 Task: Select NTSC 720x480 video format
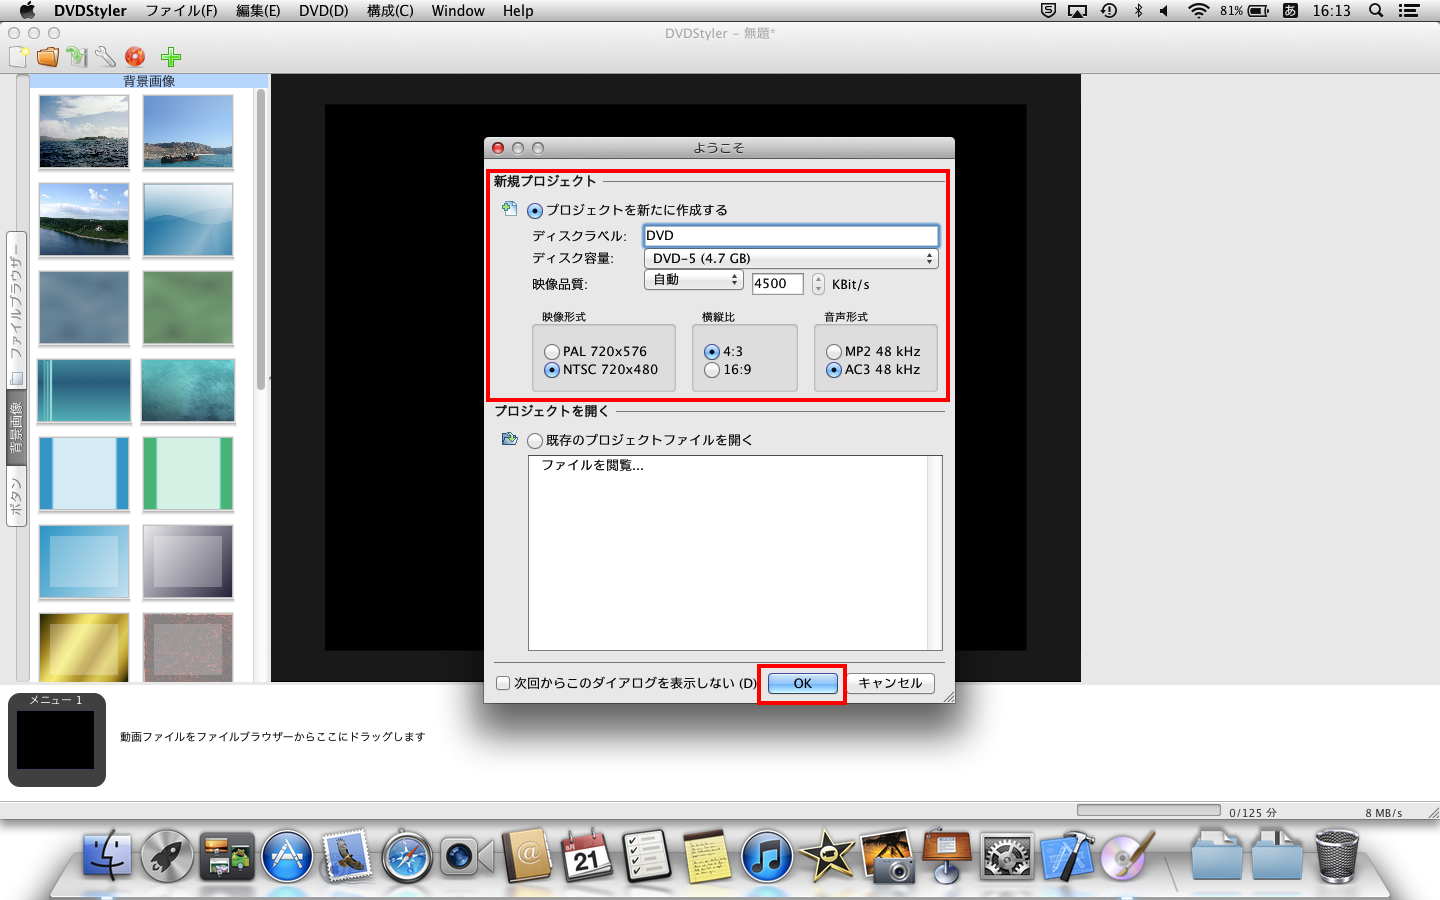552,370
